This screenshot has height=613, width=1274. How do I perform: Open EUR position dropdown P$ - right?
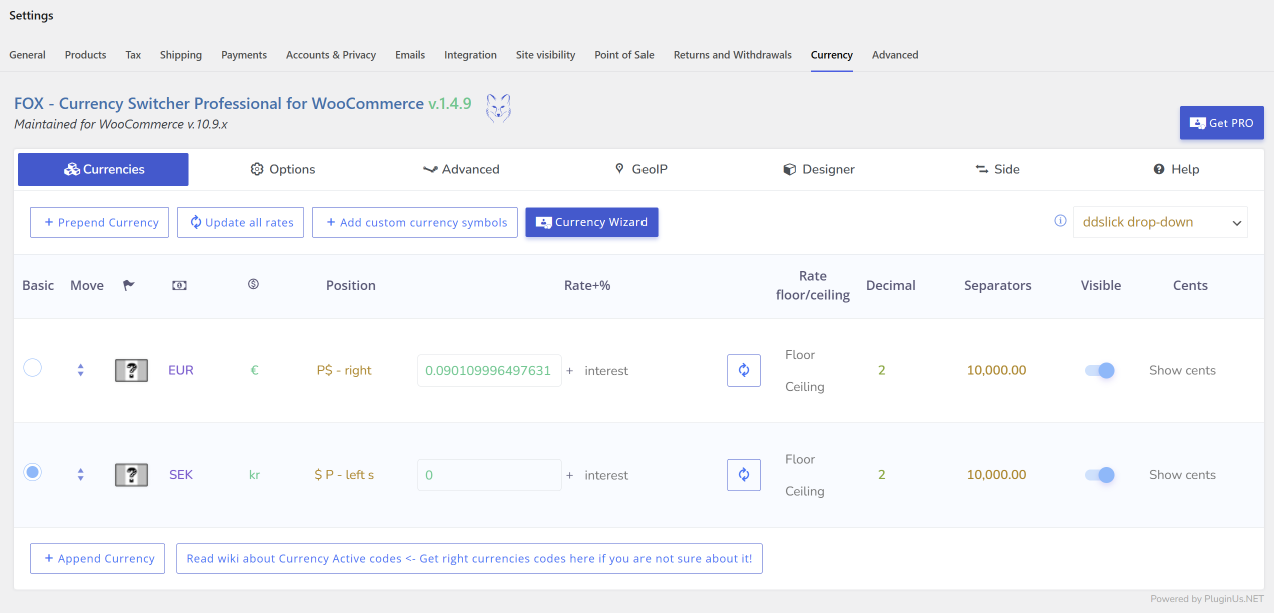coord(344,370)
